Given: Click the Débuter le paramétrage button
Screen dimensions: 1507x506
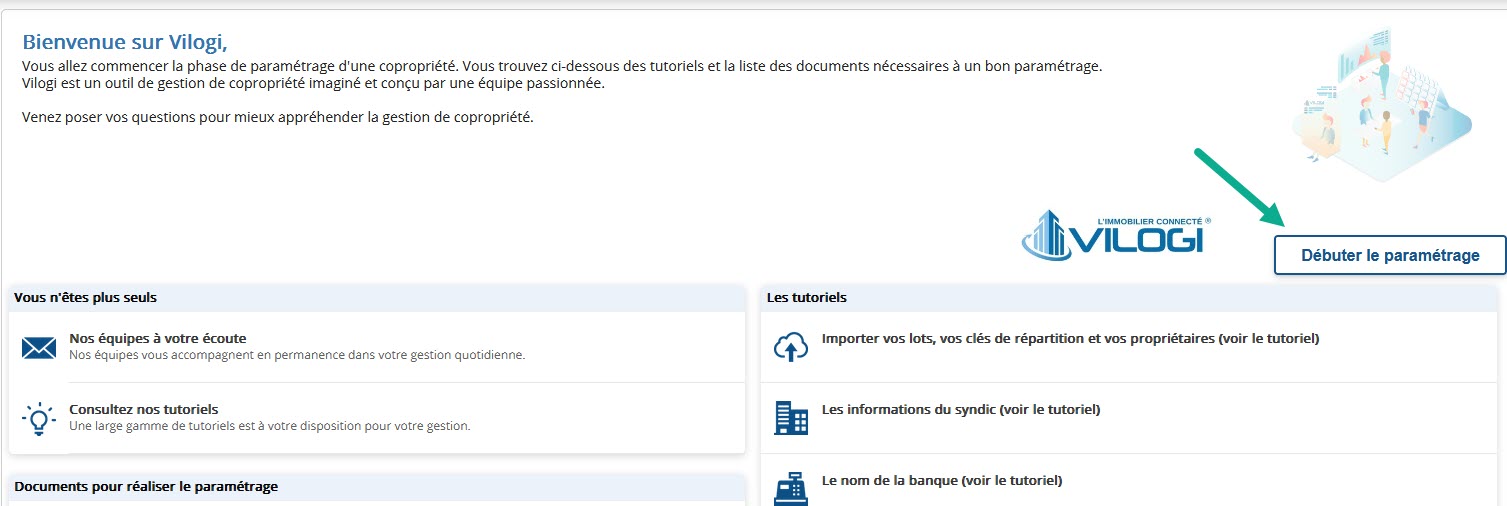Looking at the screenshot, I should click(x=1390, y=255).
